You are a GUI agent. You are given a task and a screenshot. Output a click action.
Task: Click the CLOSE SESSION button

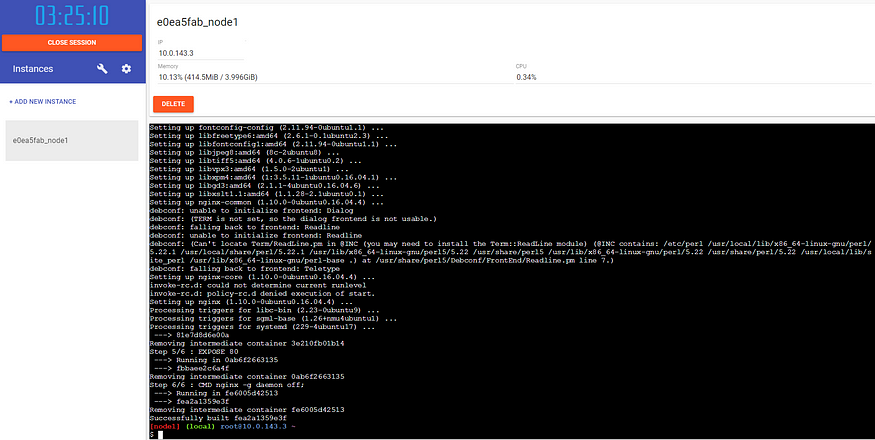pos(72,42)
